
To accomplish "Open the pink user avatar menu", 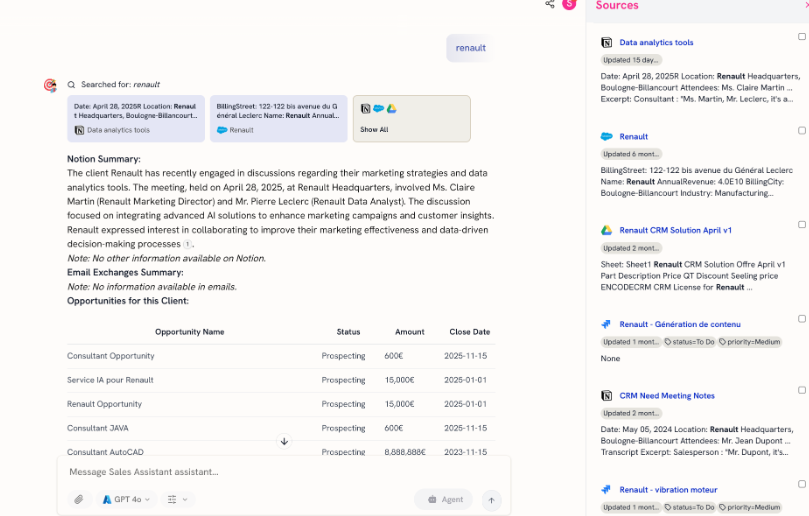I will tap(569, 4).
